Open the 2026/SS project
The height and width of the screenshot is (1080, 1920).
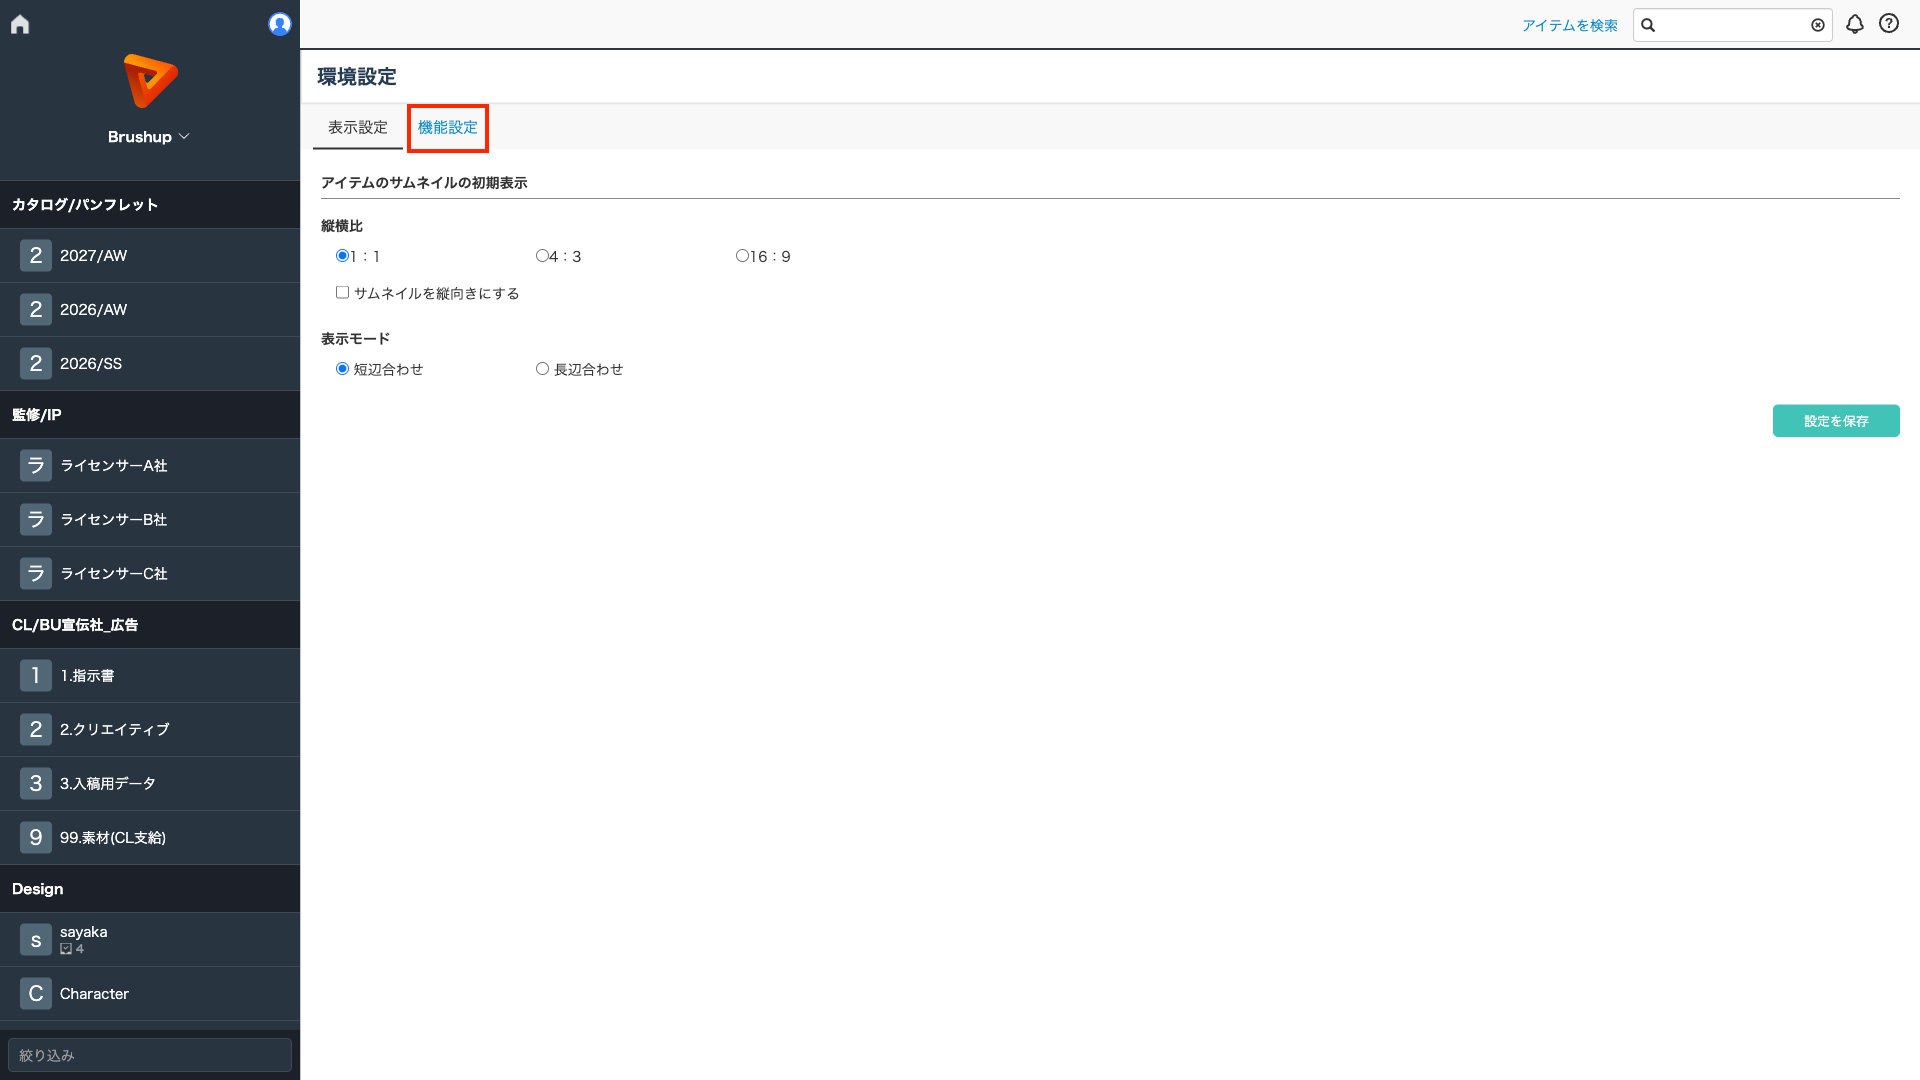(150, 364)
